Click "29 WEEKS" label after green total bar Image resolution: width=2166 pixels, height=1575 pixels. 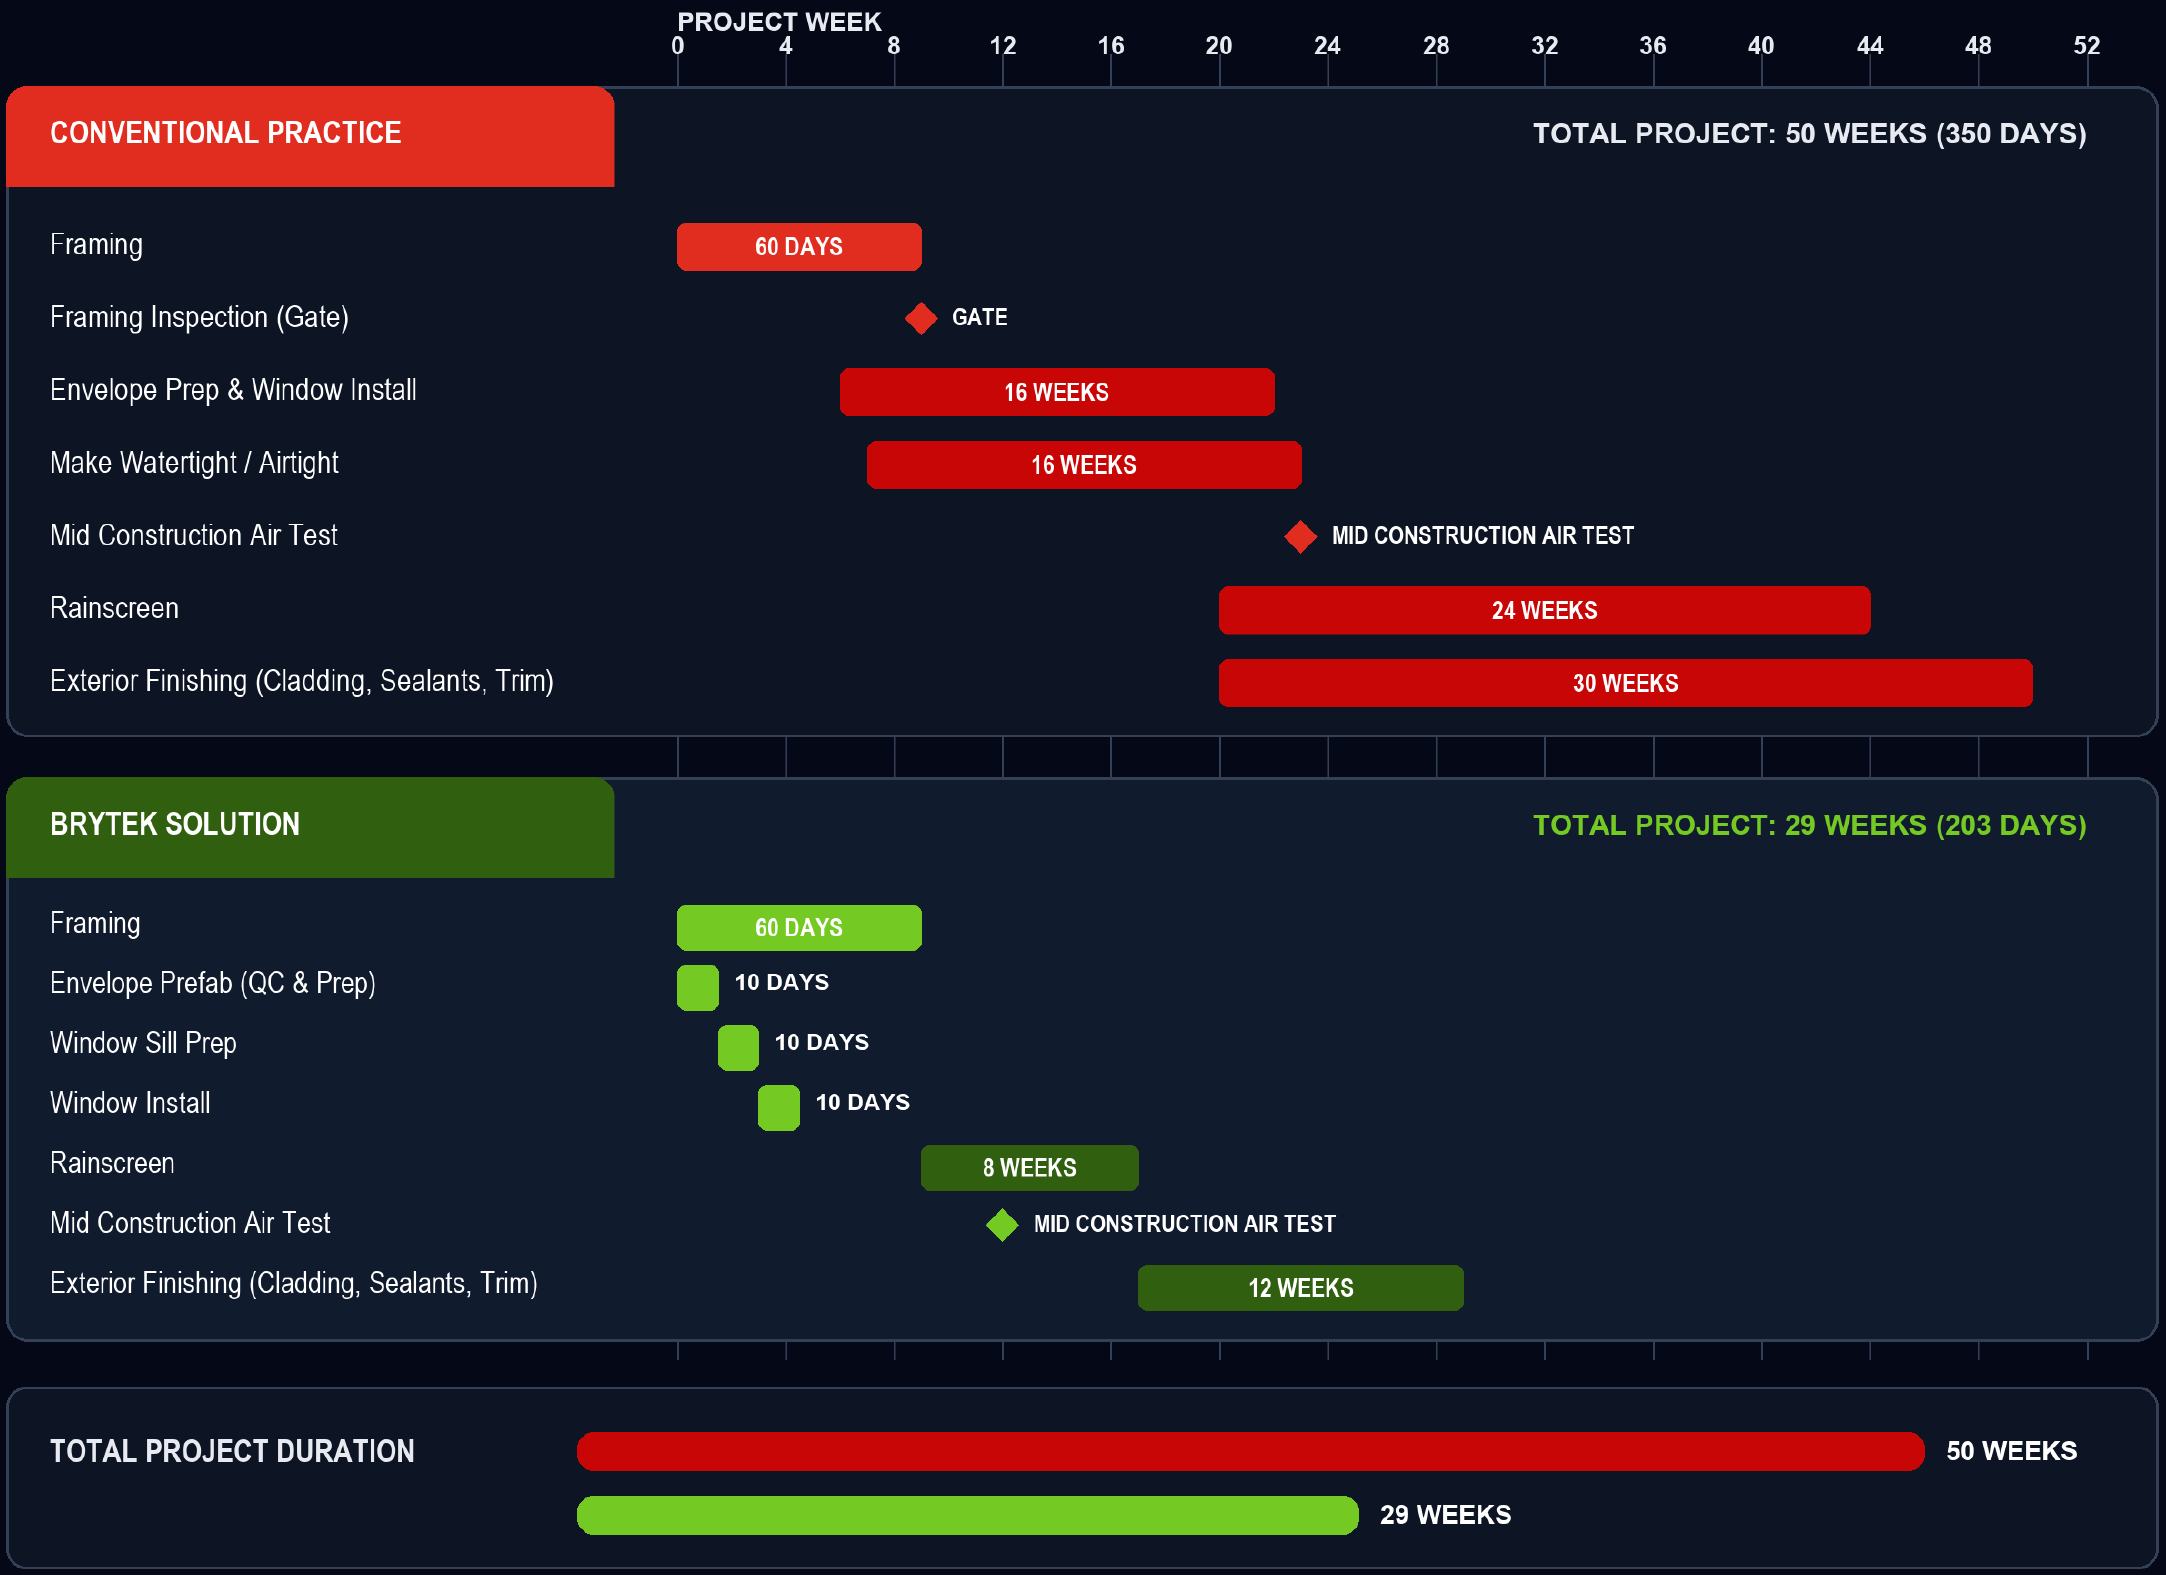click(x=1446, y=1515)
